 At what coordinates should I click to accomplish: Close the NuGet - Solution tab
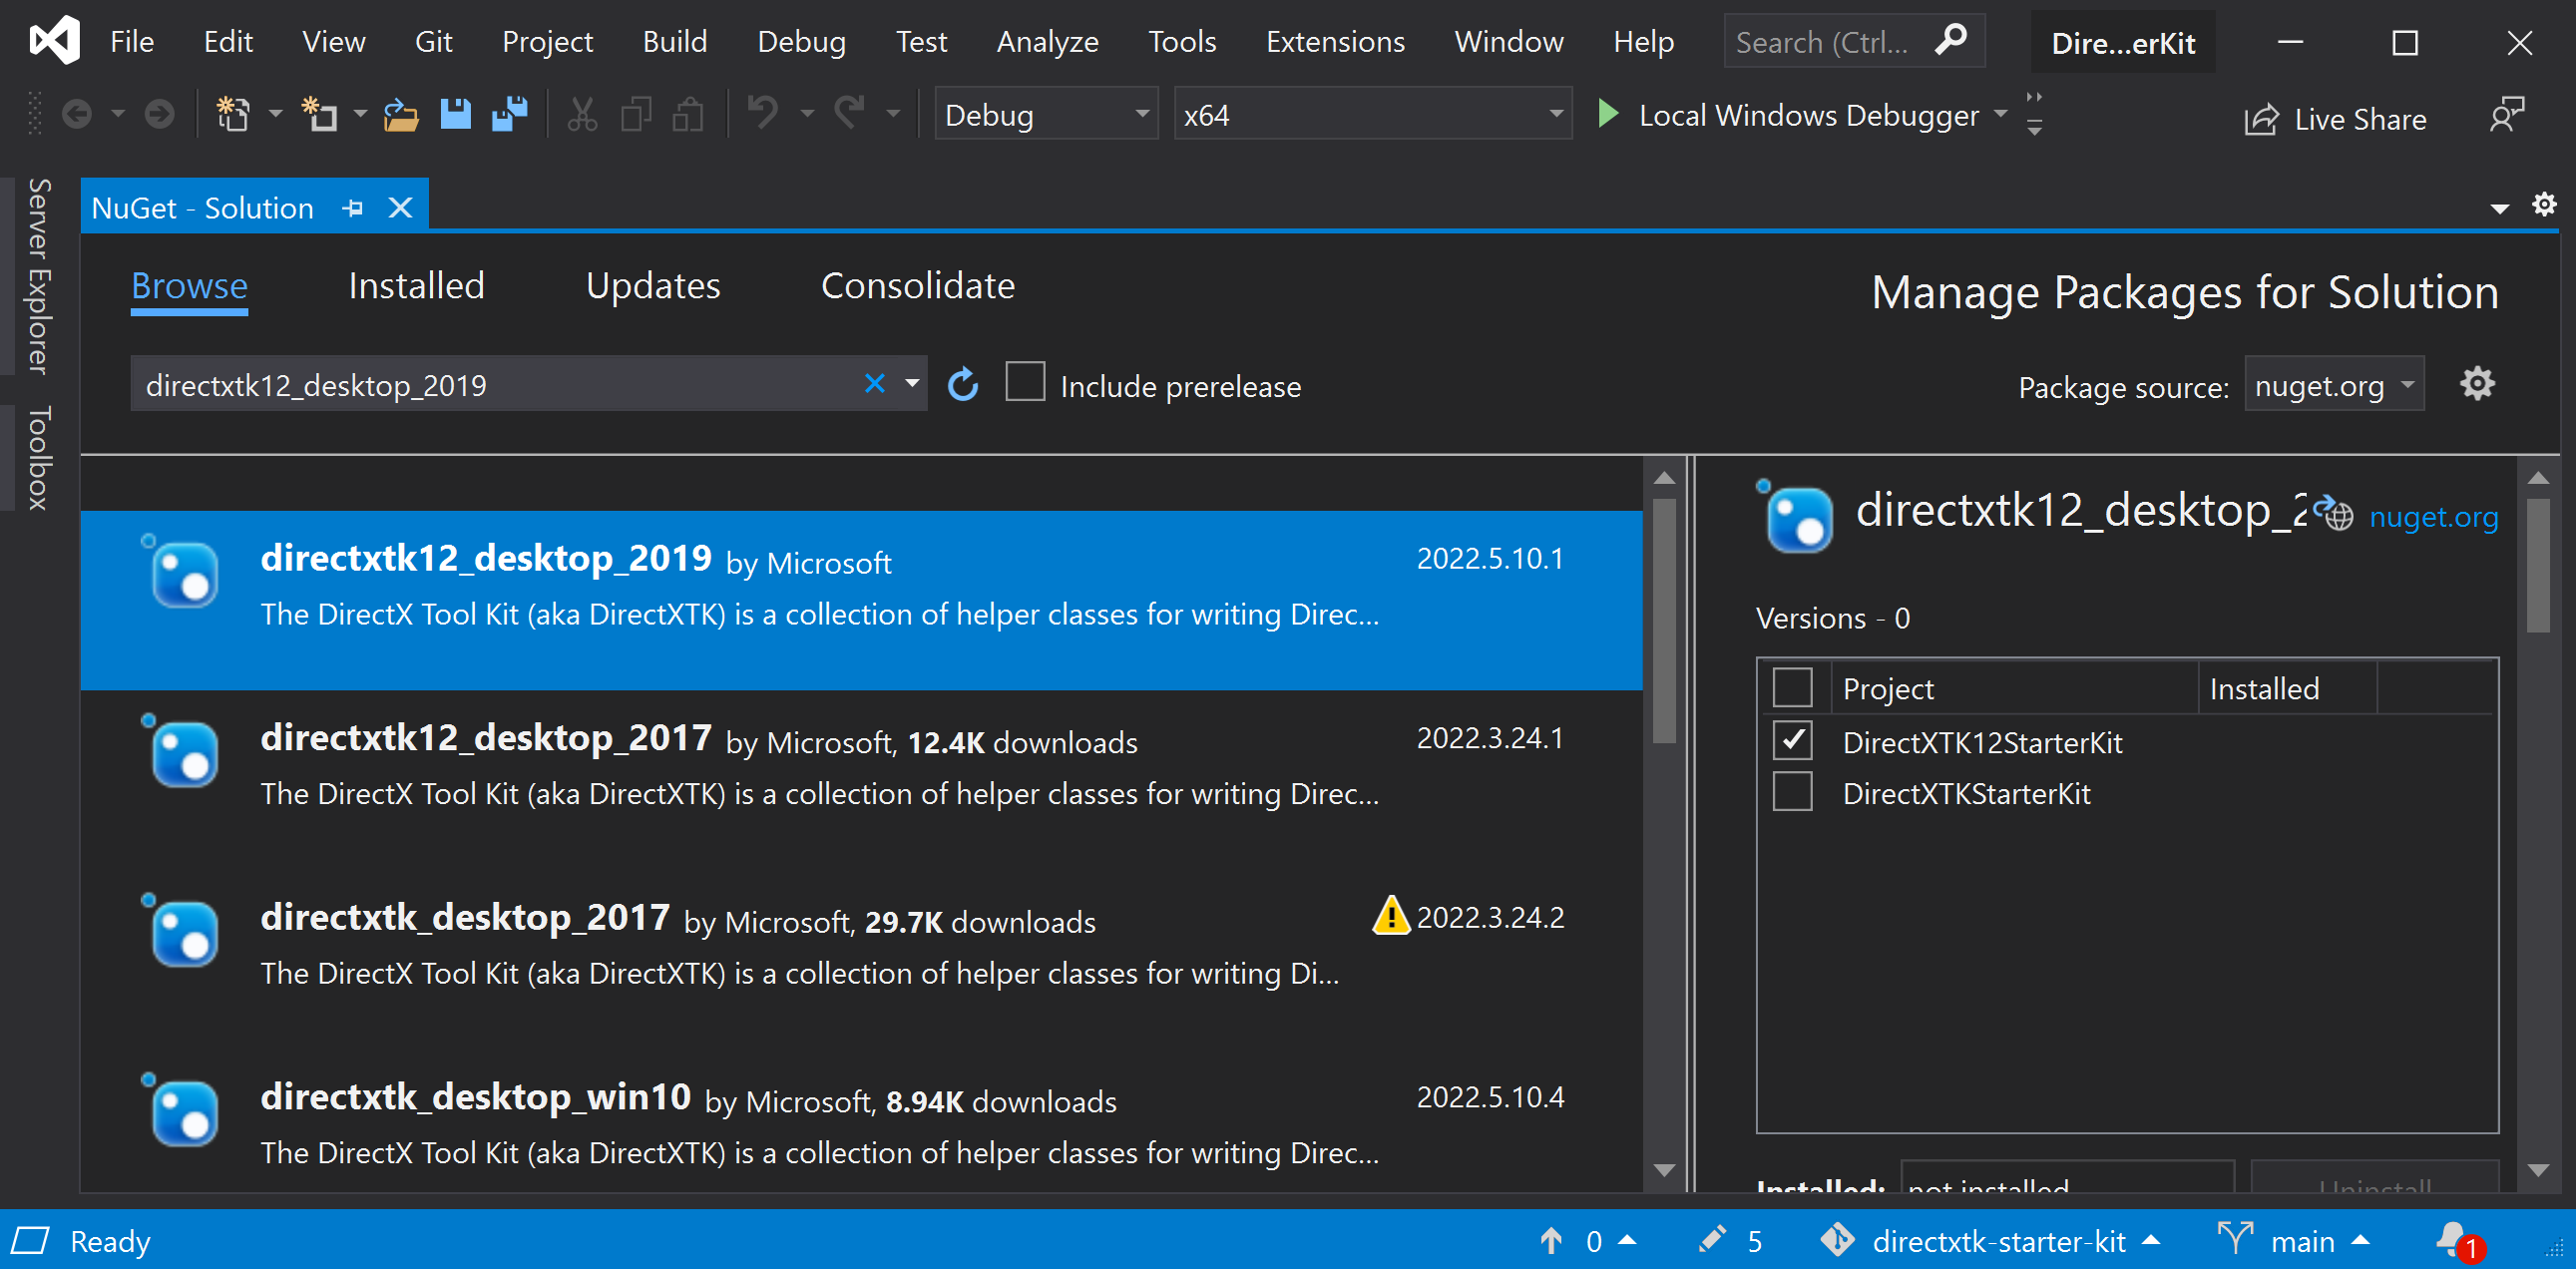pyautogui.click(x=401, y=208)
